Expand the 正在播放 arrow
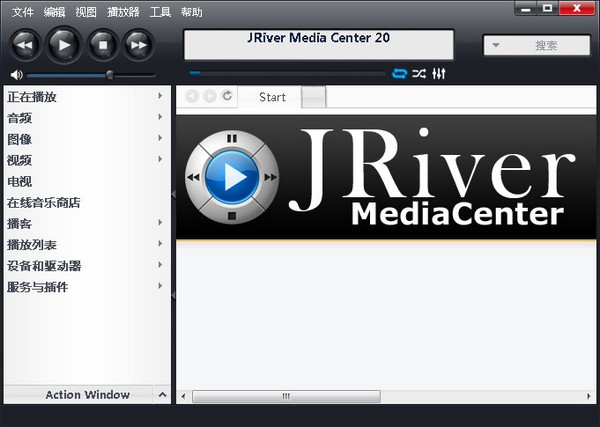600x427 pixels. pos(160,96)
